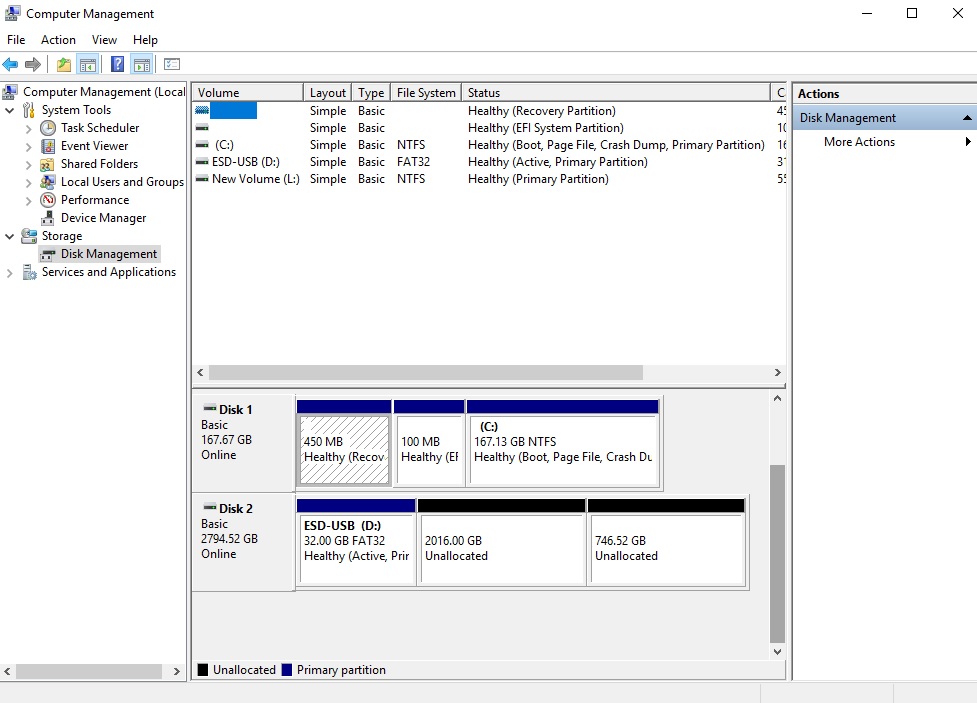The width and height of the screenshot is (977, 703).
Task: Select the 'New Volume (L:)' volume row
Action: (489, 179)
